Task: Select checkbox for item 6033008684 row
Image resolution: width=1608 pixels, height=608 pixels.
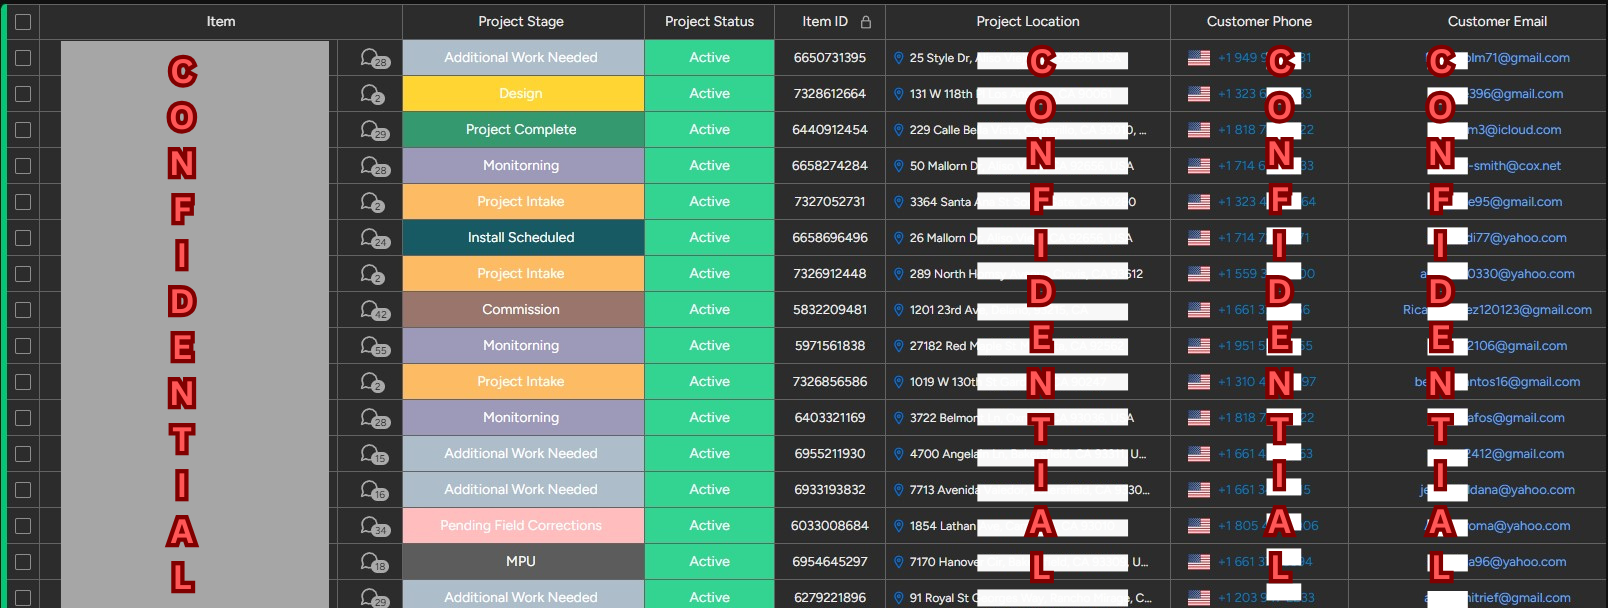Action: [x=23, y=526]
